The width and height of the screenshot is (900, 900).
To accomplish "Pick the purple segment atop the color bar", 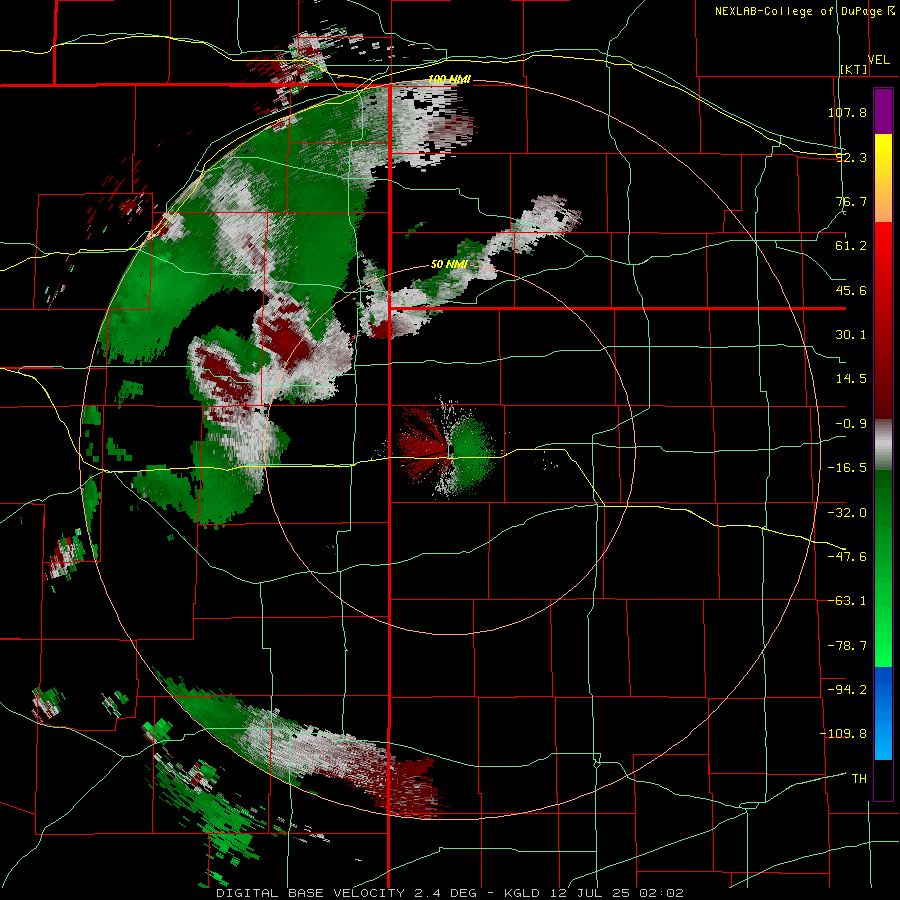I will tap(883, 111).
